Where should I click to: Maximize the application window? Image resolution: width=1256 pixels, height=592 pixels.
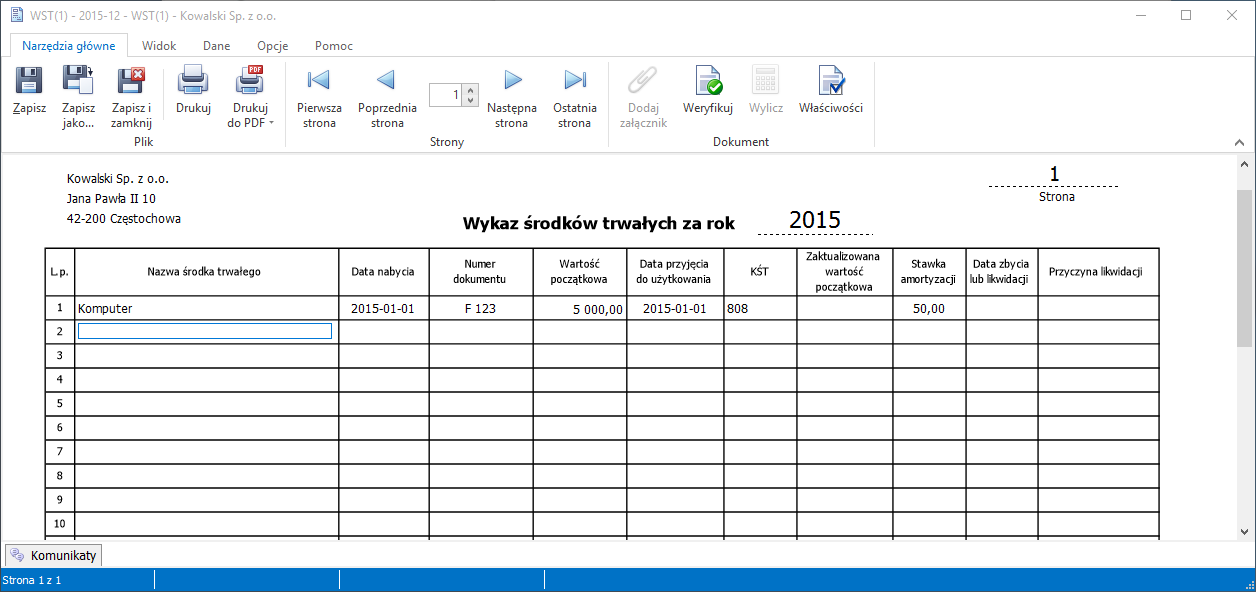click(x=1186, y=15)
